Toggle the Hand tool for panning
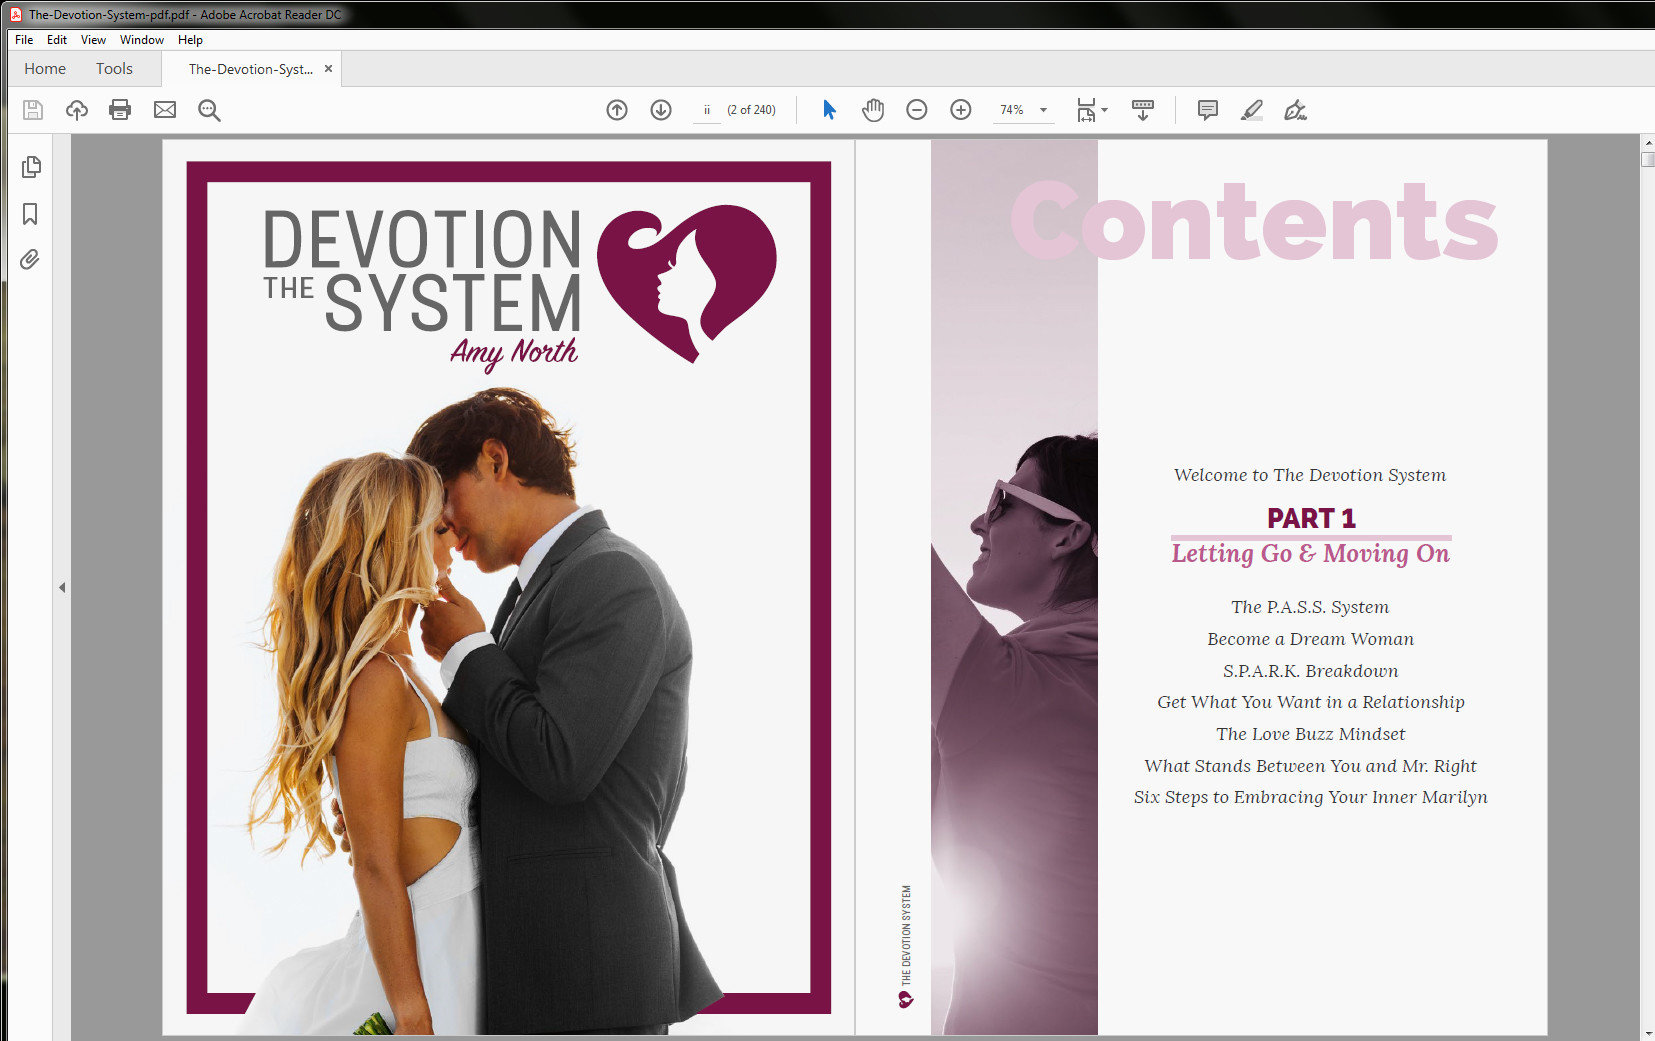Viewport: 1655px width, 1041px height. (x=874, y=110)
